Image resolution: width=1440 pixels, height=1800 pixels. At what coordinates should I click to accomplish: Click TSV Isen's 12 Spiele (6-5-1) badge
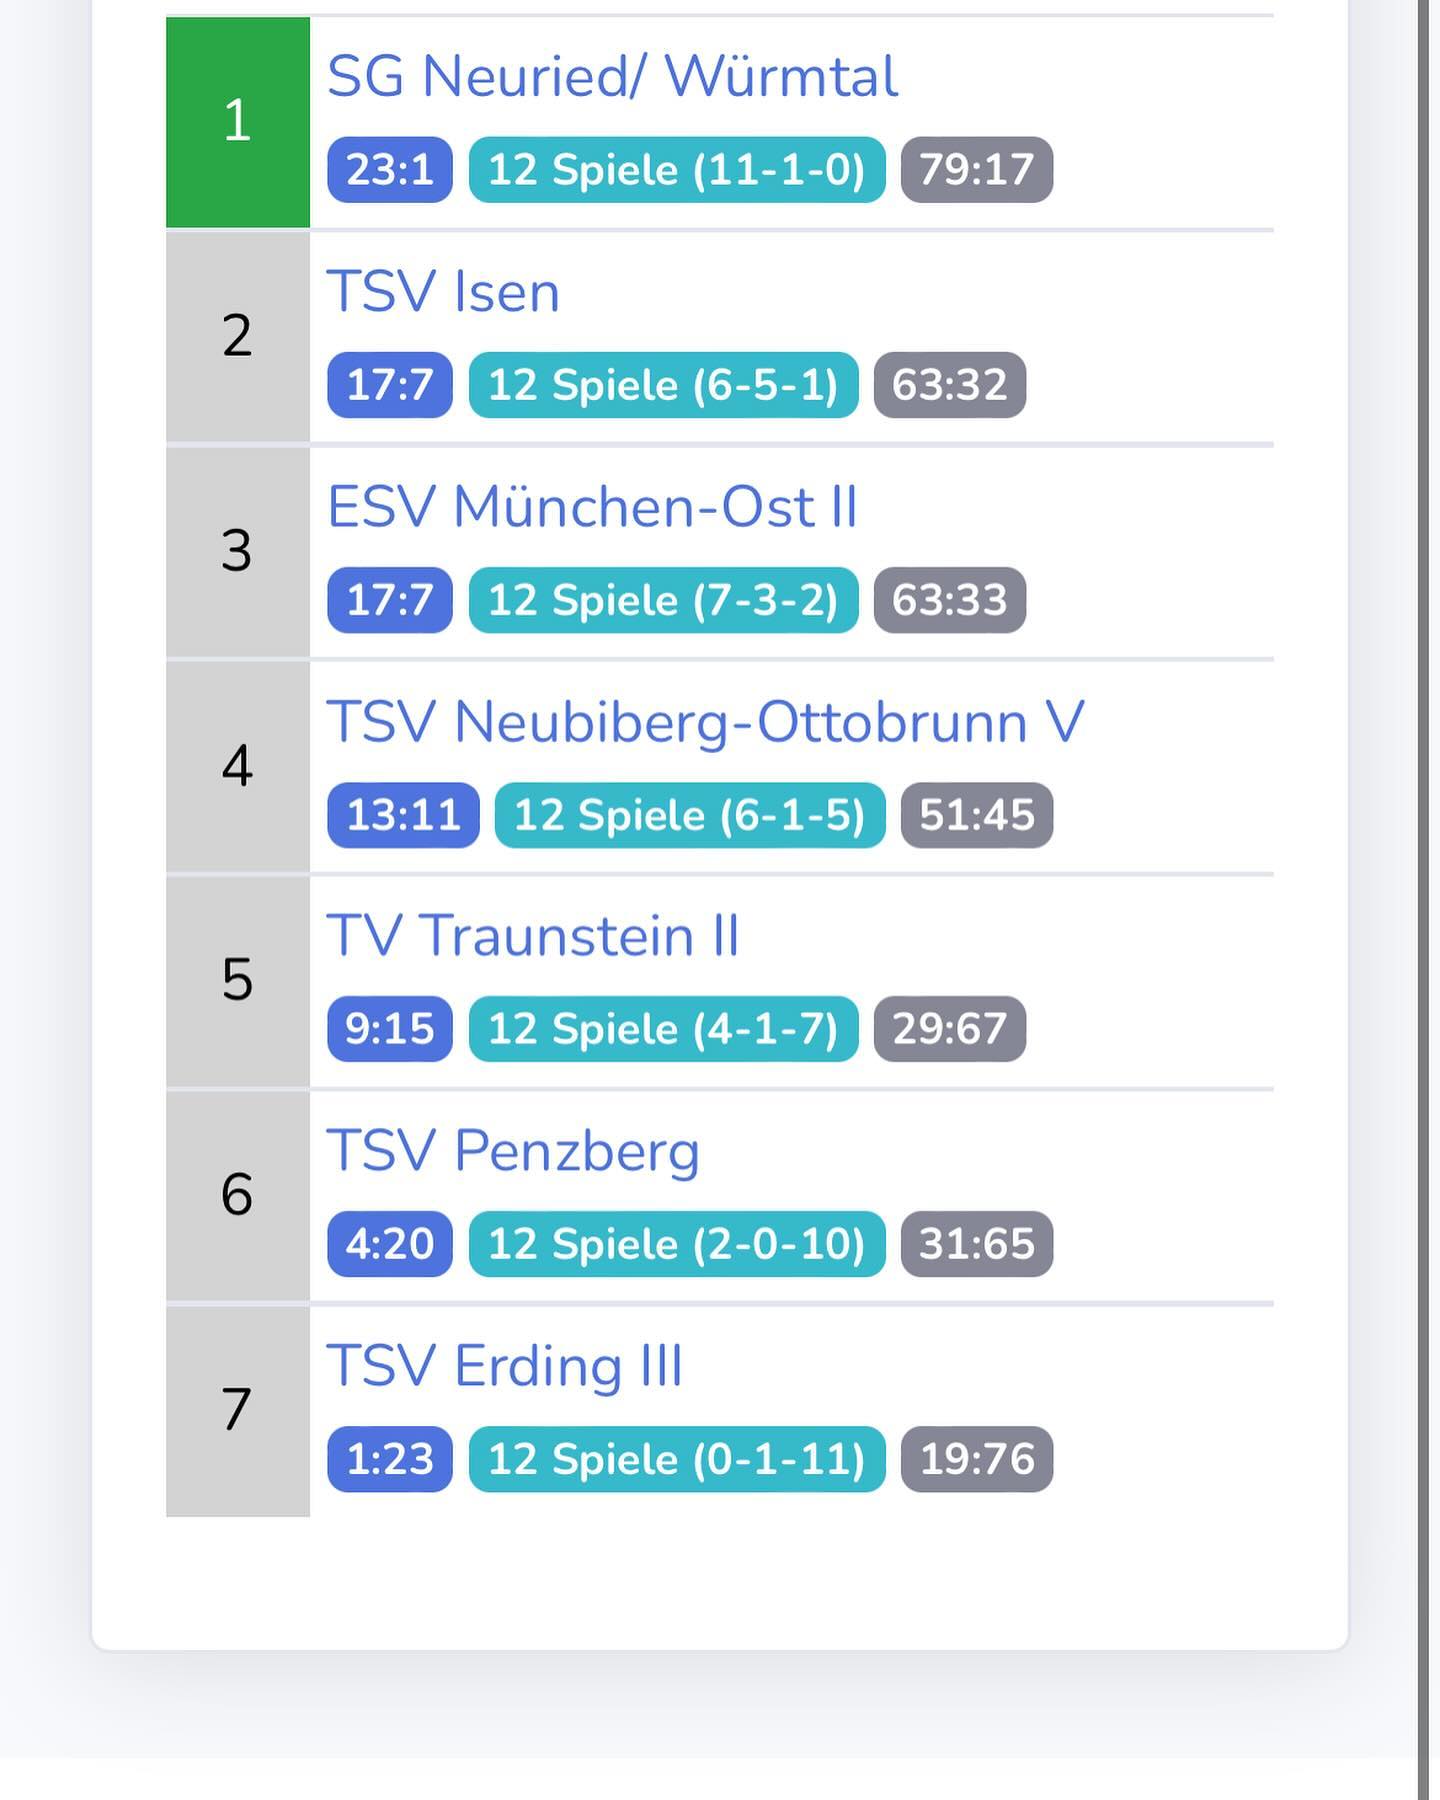coord(663,385)
